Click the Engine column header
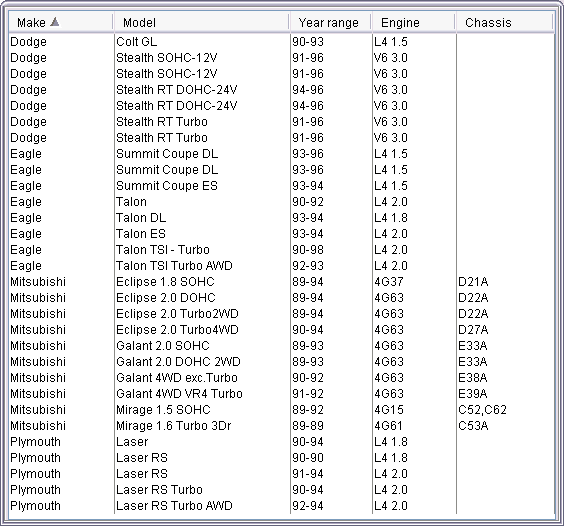This screenshot has width=564, height=526. (414, 22)
